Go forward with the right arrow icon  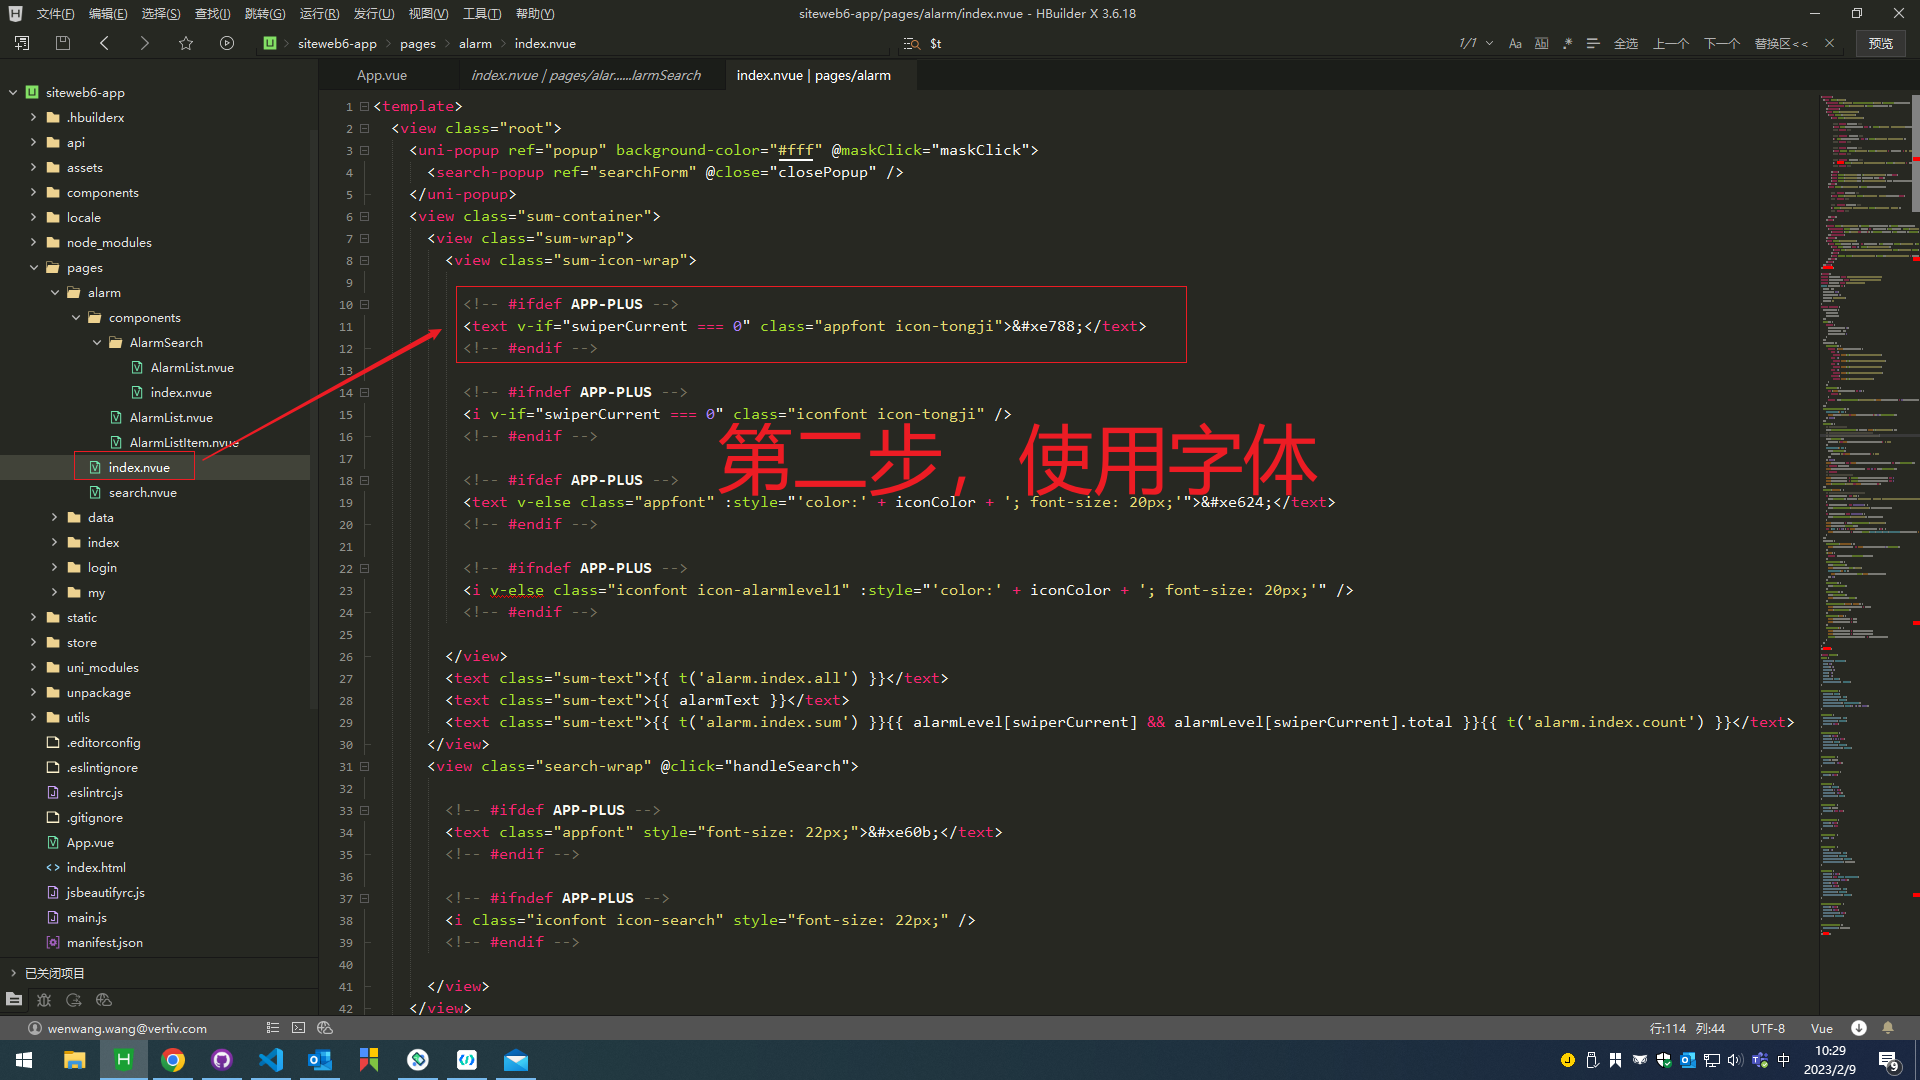144,43
